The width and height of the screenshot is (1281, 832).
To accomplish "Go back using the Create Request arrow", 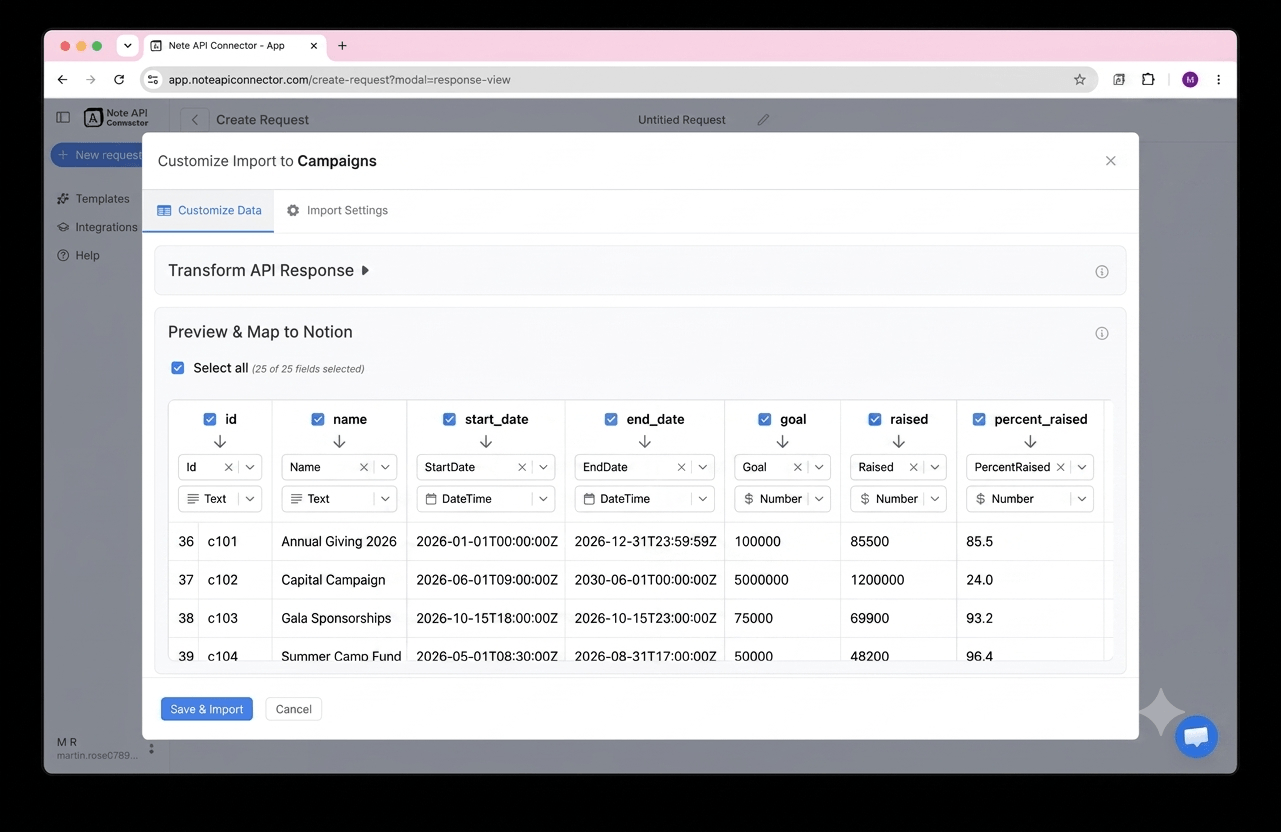I will [195, 120].
